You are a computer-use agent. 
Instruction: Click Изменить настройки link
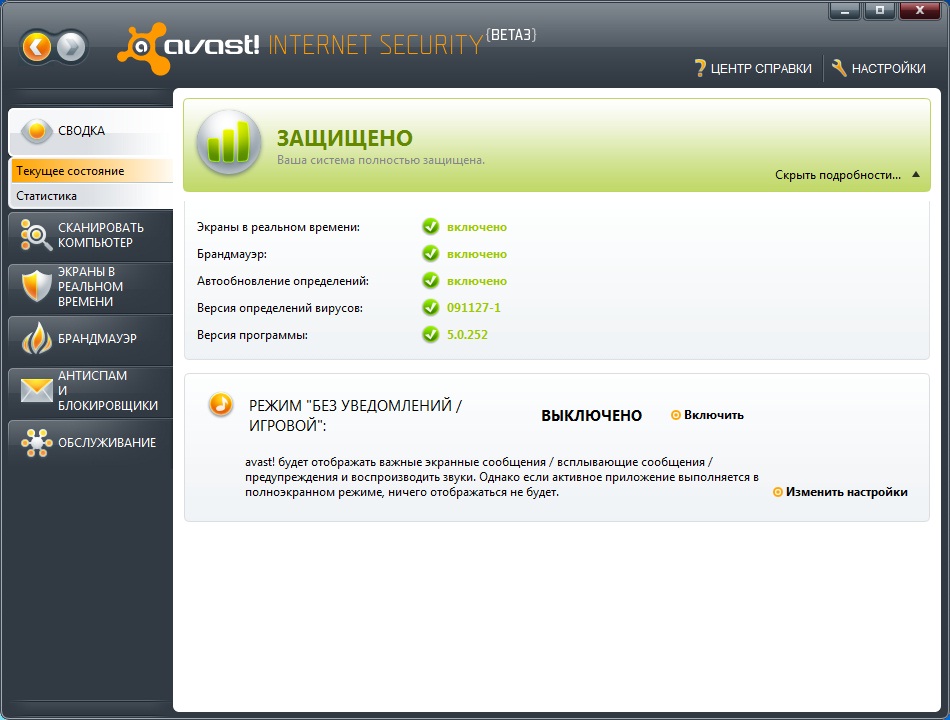click(x=840, y=492)
